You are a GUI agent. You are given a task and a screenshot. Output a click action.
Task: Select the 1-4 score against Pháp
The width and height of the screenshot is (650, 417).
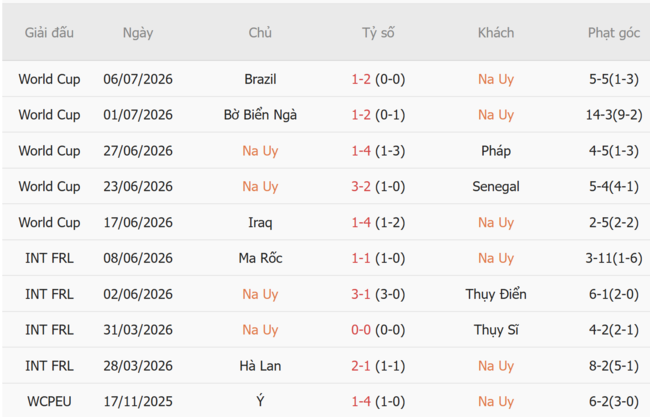[361, 150]
